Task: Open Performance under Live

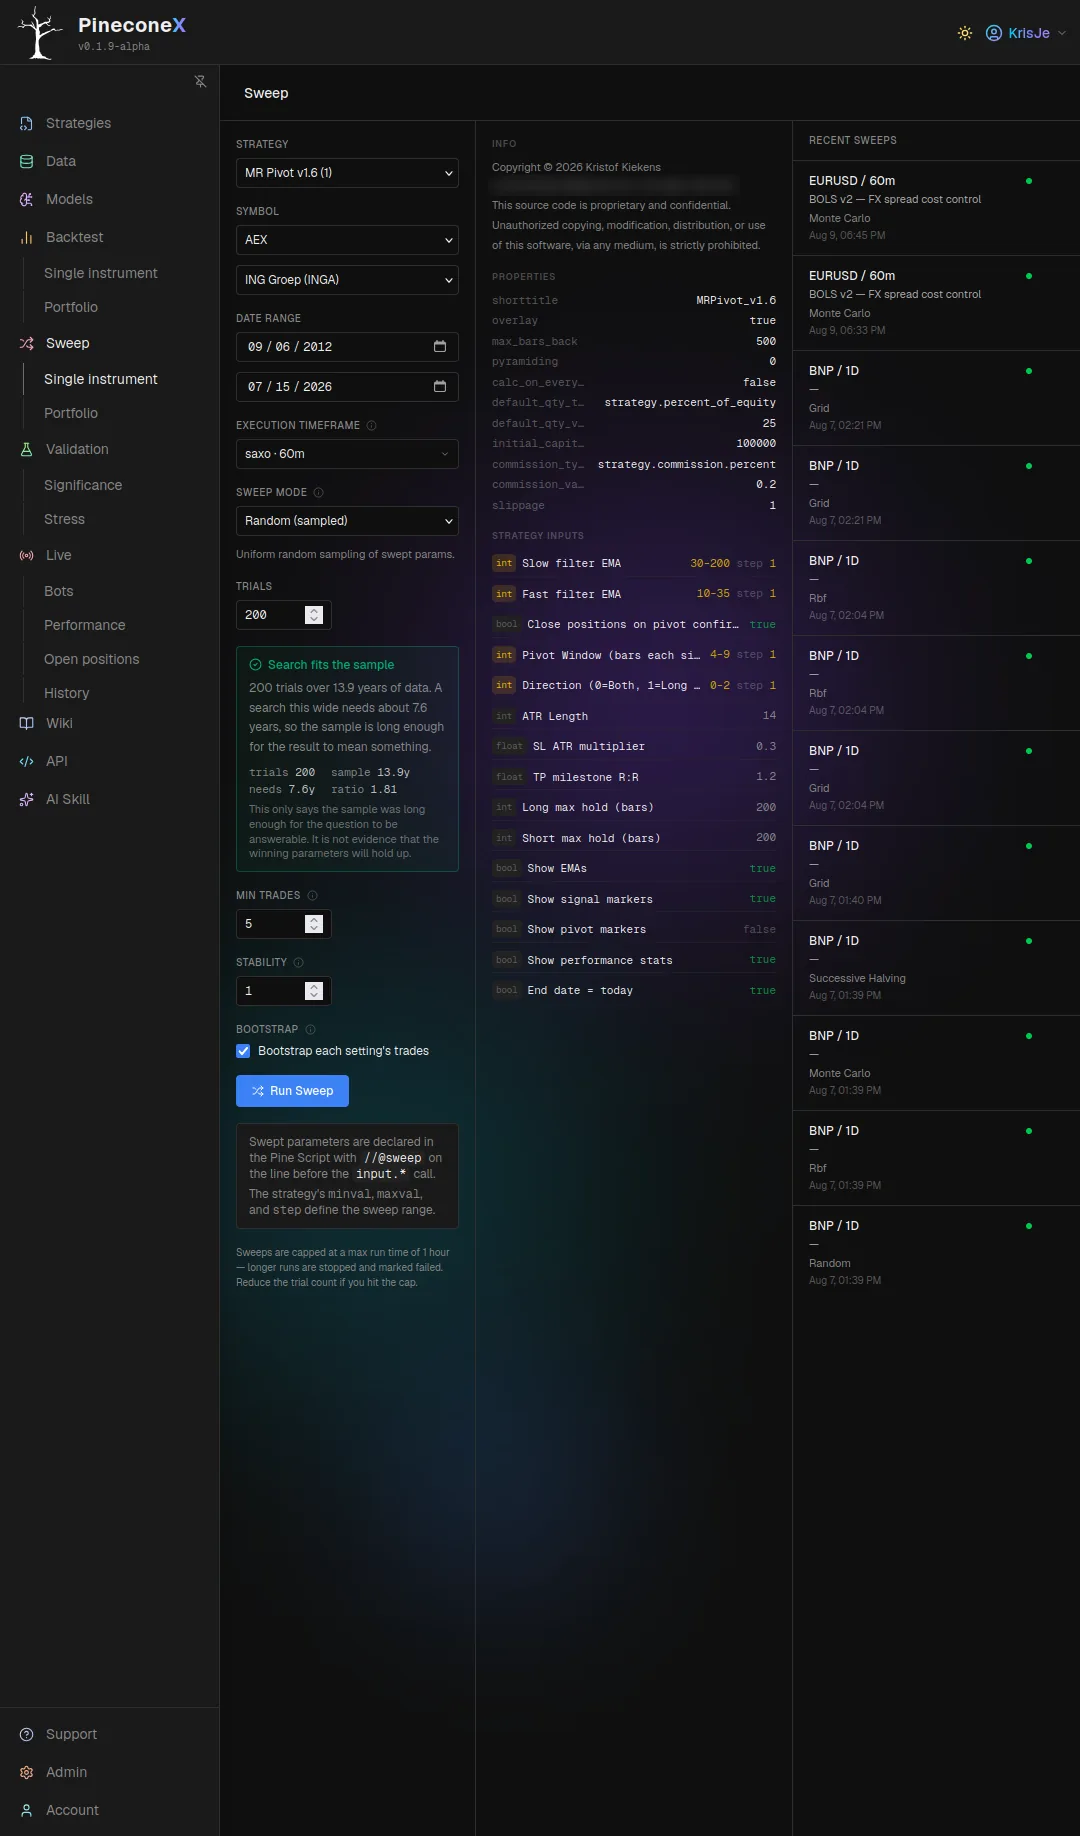Action: tap(85, 625)
